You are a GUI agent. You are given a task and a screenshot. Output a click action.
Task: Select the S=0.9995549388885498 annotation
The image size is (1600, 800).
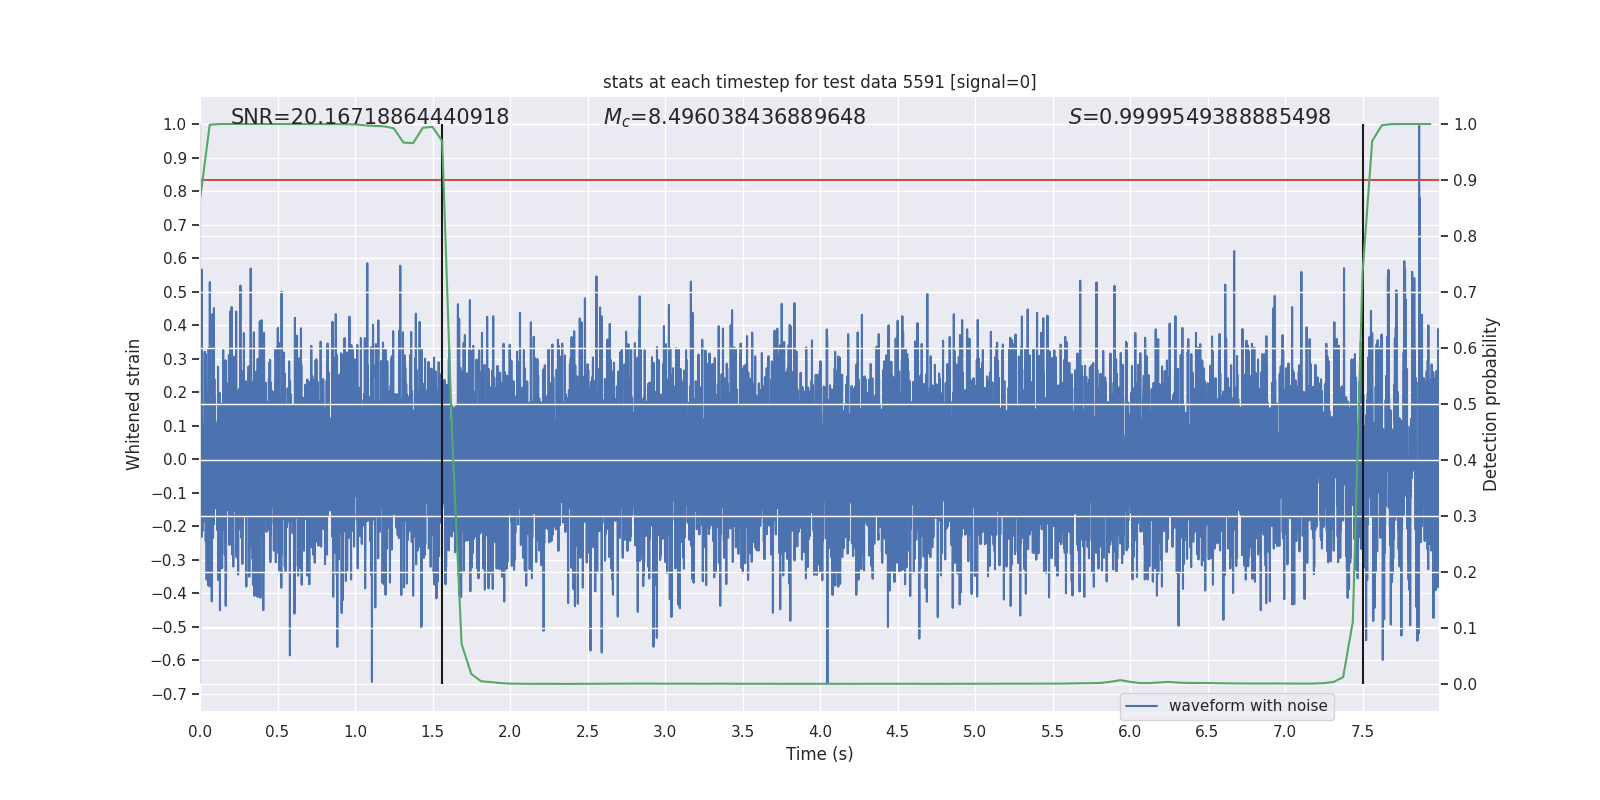click(1200, 117)
